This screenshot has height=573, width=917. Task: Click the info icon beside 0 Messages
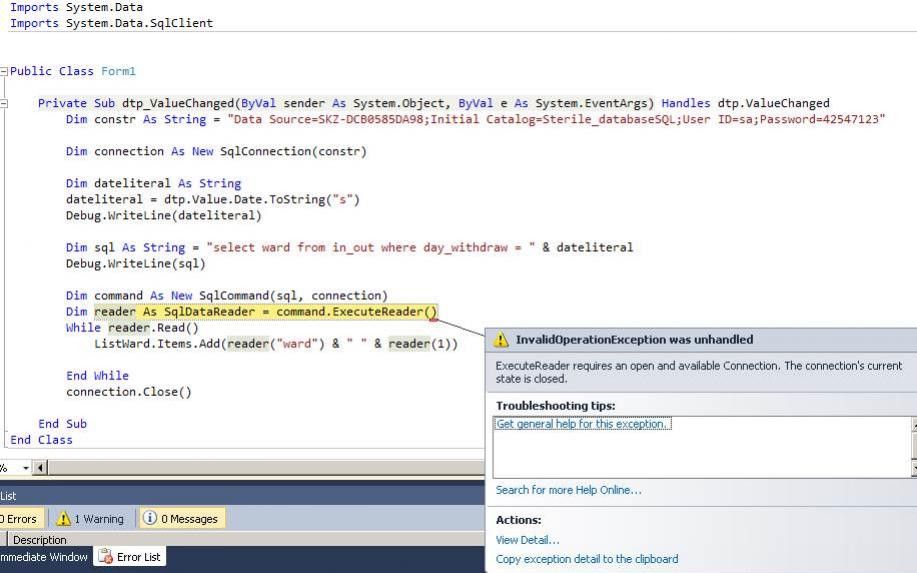tap(150, 518)
